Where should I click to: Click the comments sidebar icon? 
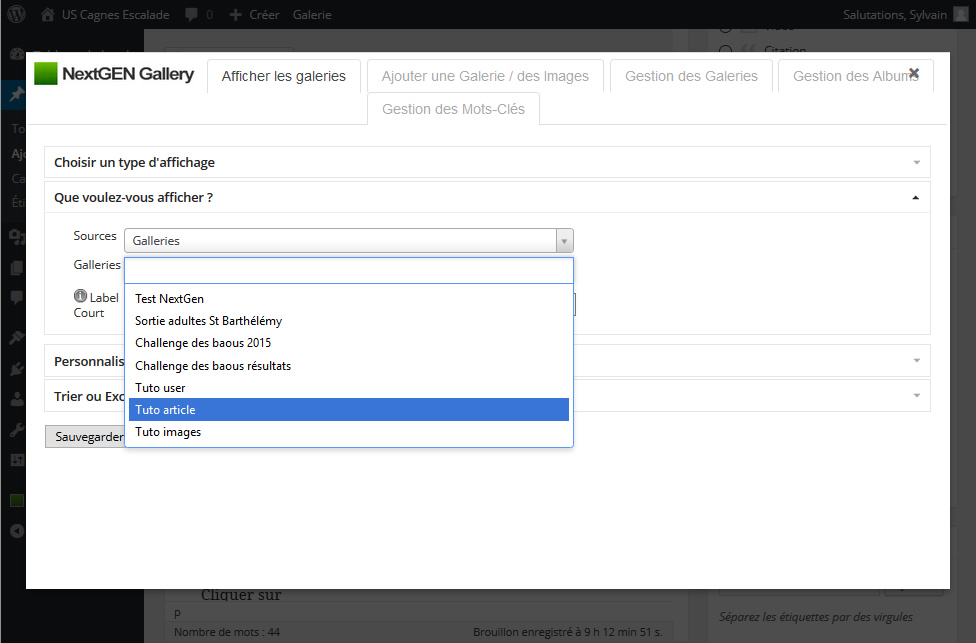point(17,298)
